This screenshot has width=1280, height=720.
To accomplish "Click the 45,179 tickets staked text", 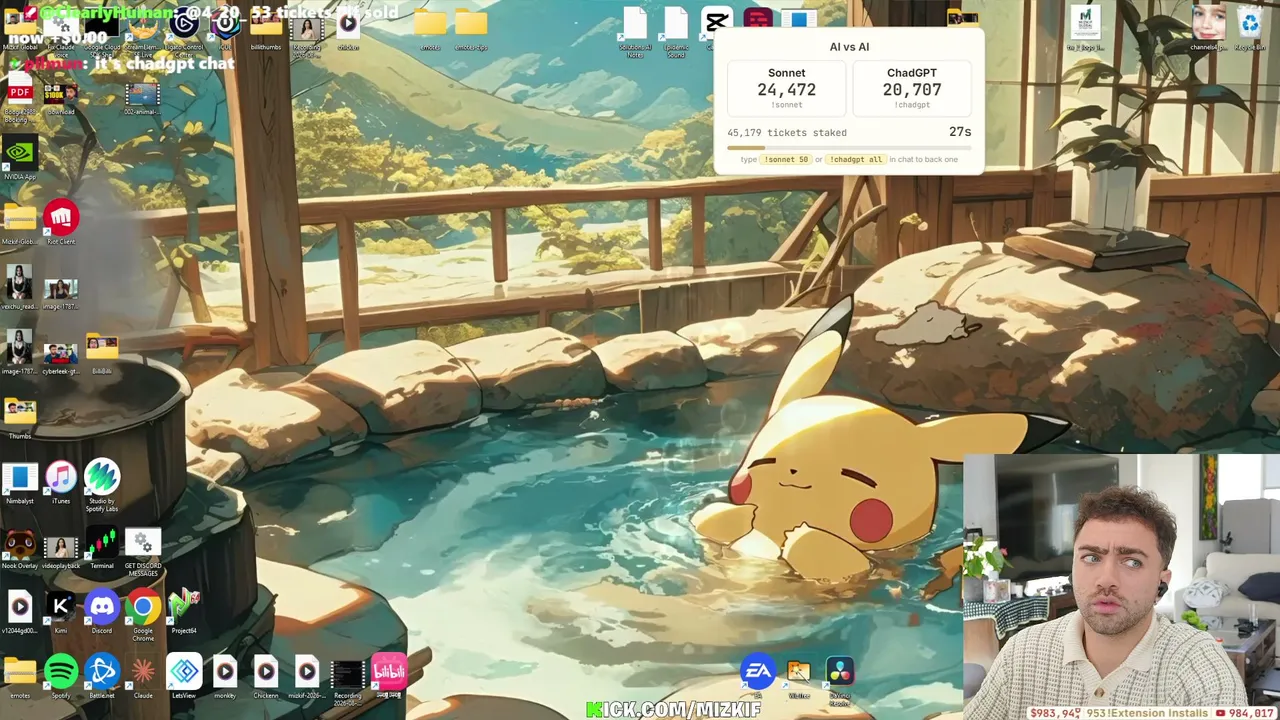I will (787, 132).
